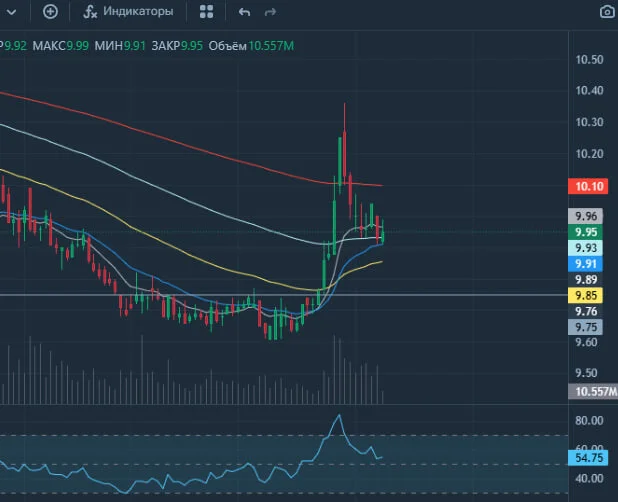Click the Объём volume legend value
This screenshot has height=502, width=618.
tap(271, 46)
